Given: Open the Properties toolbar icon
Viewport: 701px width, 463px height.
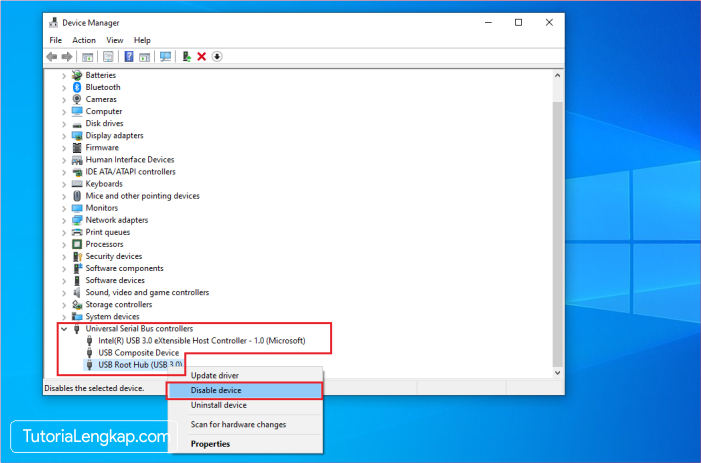Looking at the screenshot, I should [108, 57].
